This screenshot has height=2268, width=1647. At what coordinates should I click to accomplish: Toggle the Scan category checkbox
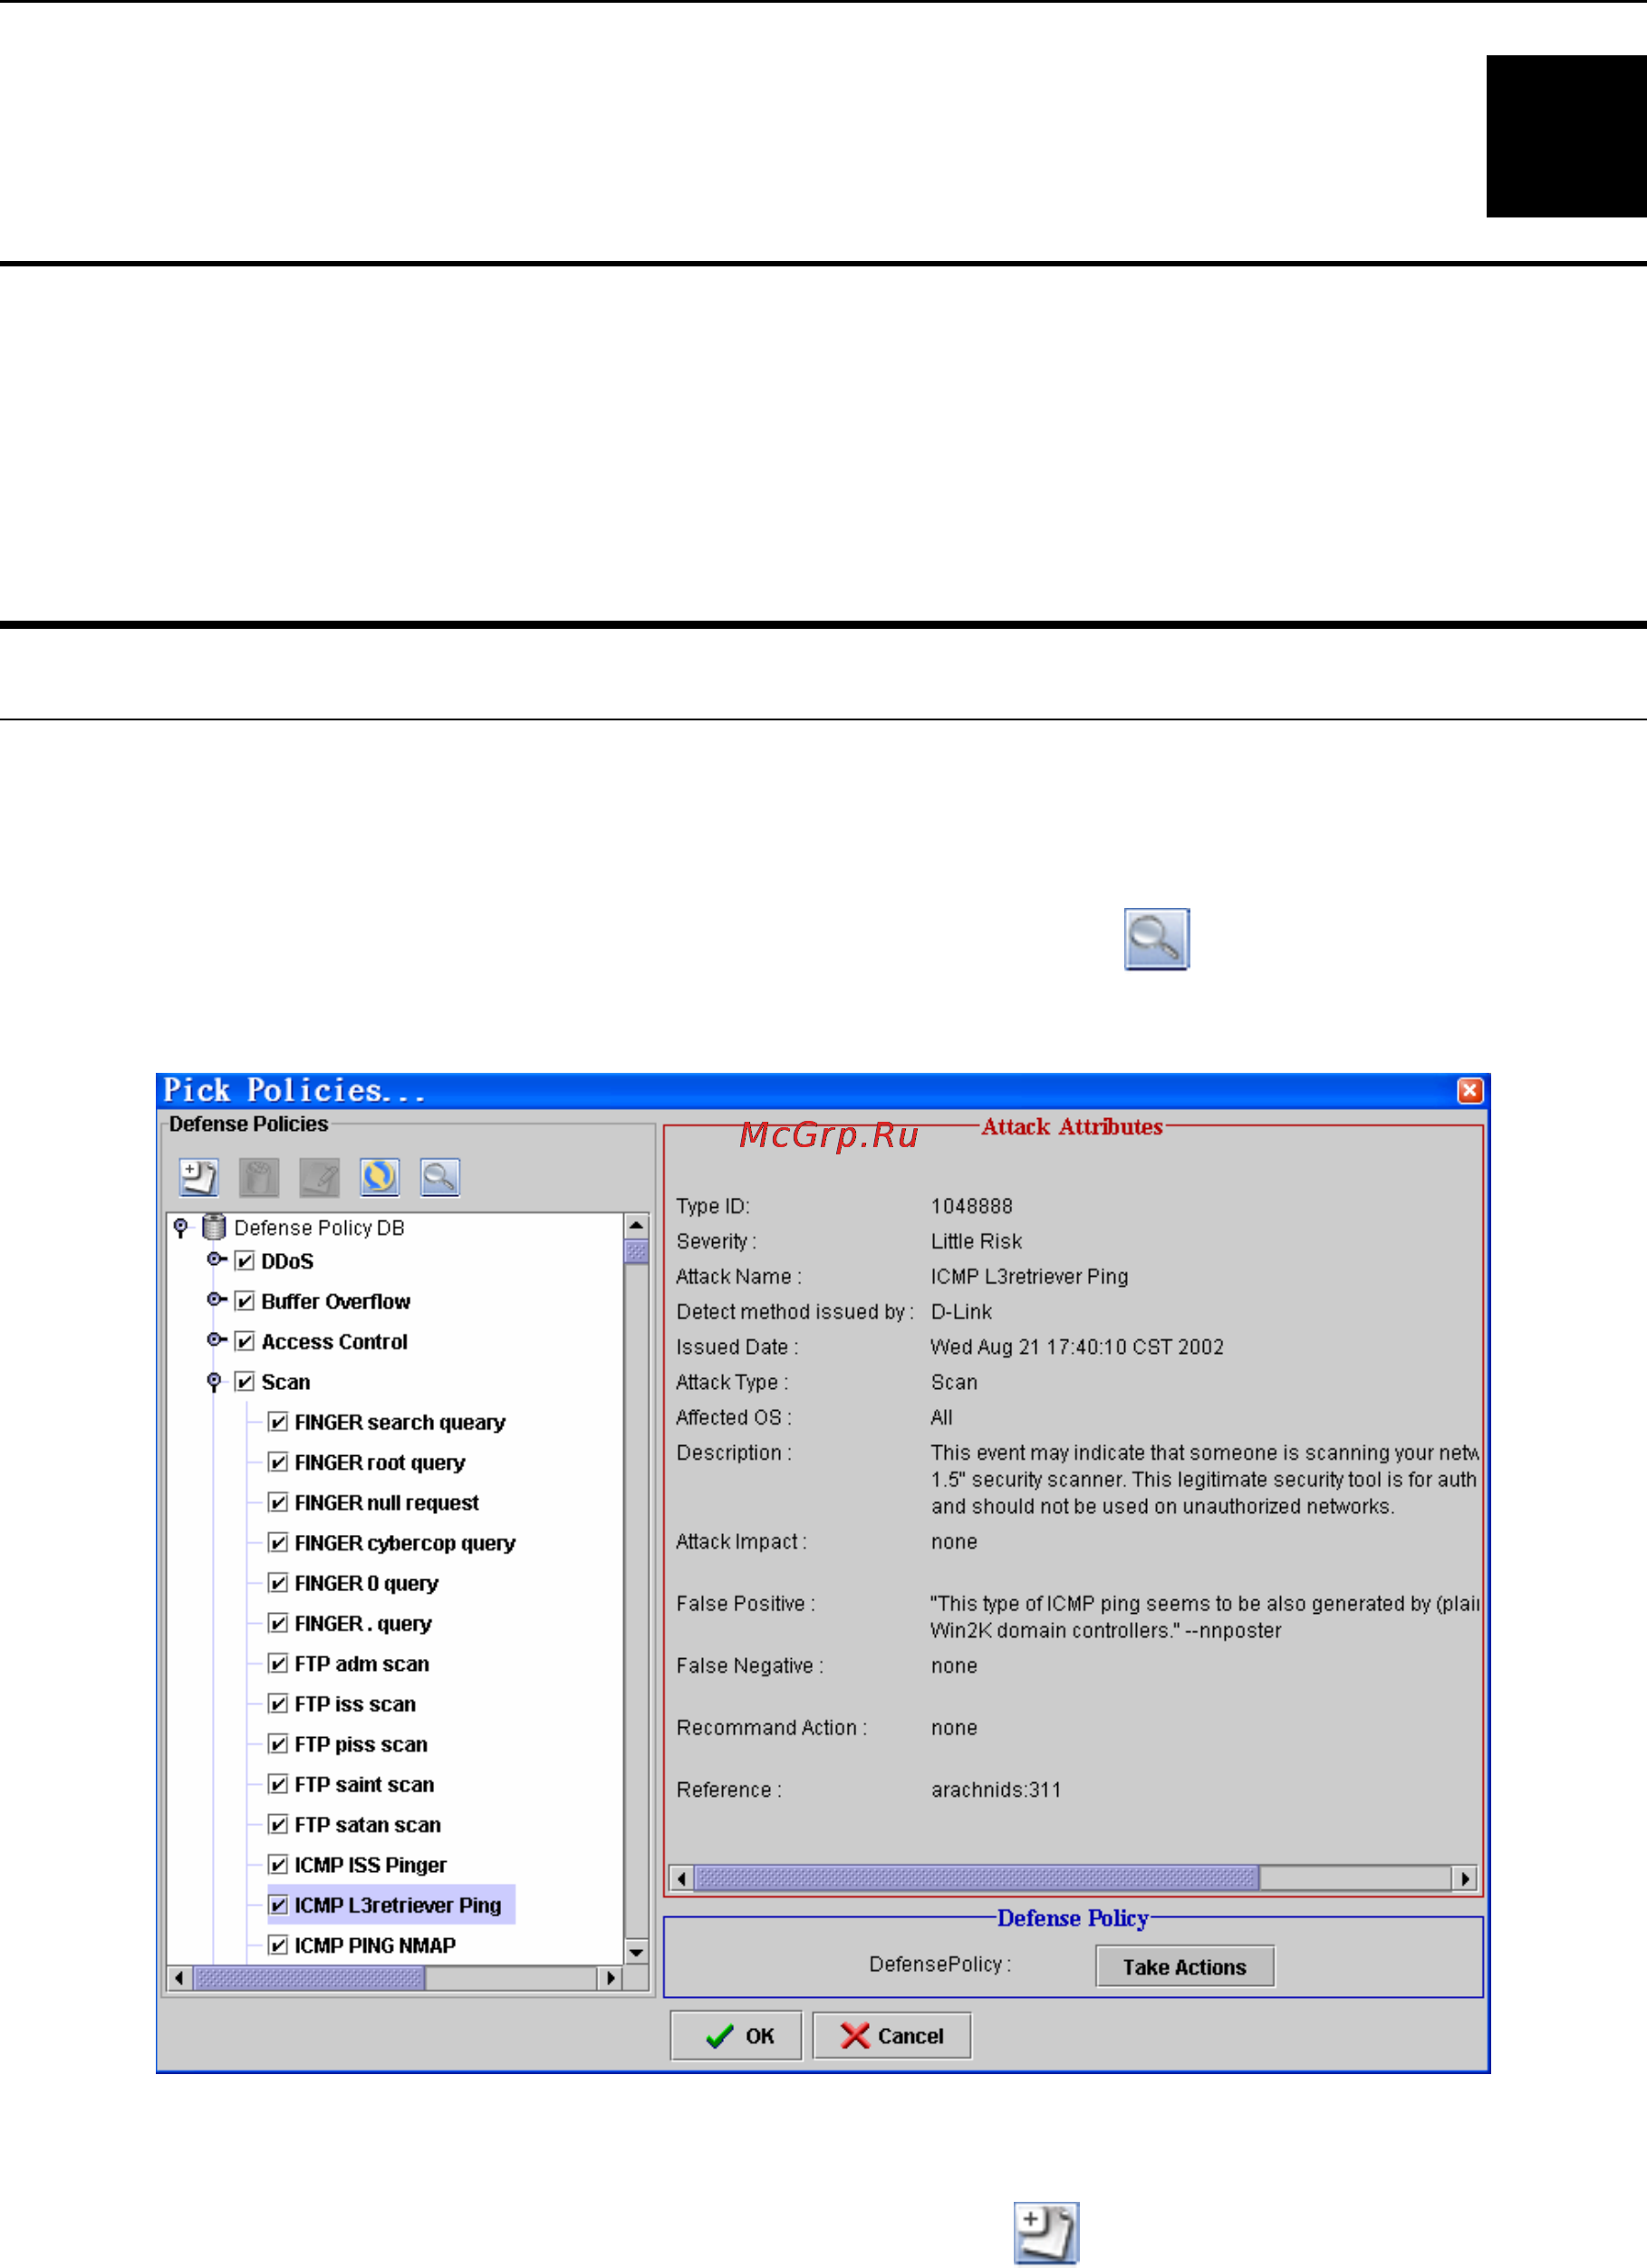tap(245, 1382)
